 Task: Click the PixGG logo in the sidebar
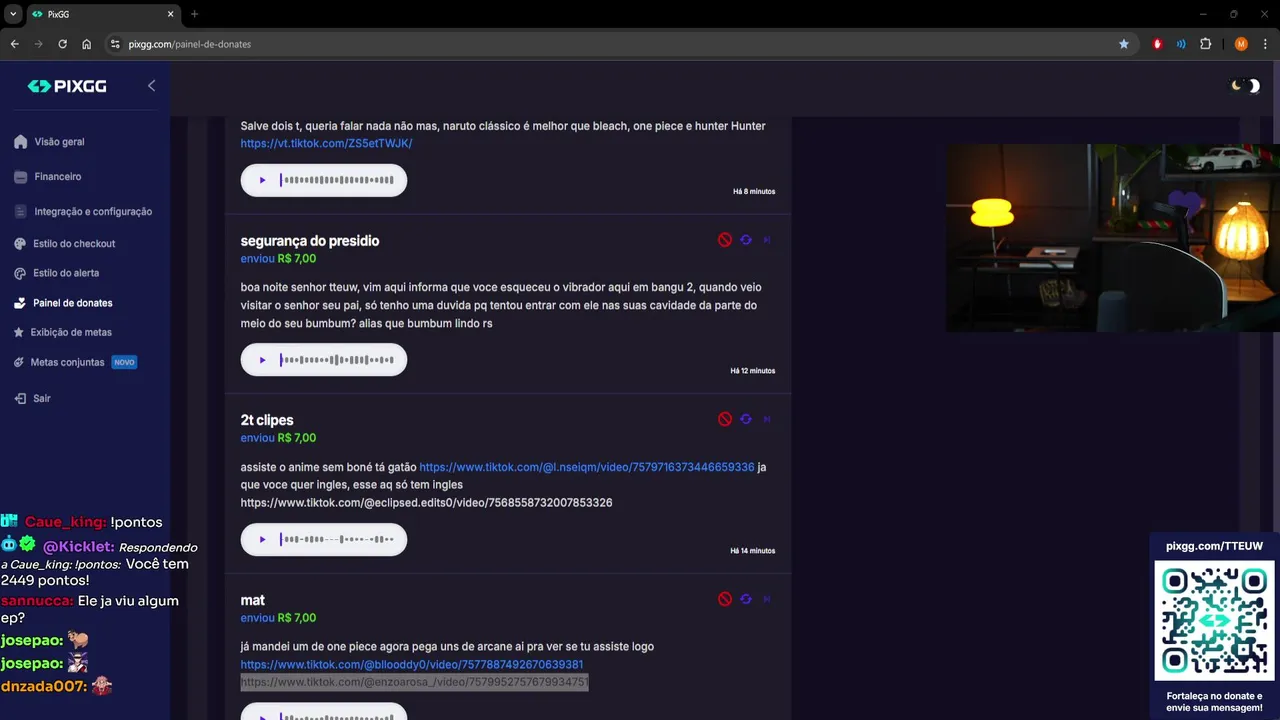(67, 86)
